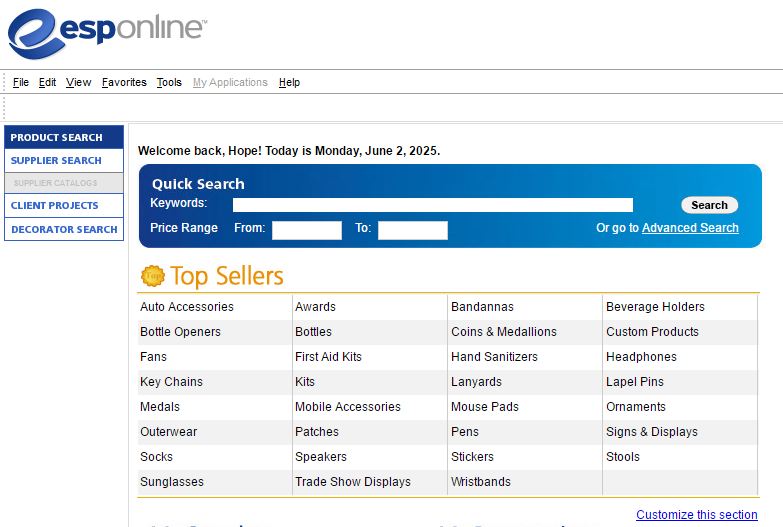
Task: Open the Speakers category
Action: pyautogui.click(x=321, y=457)
